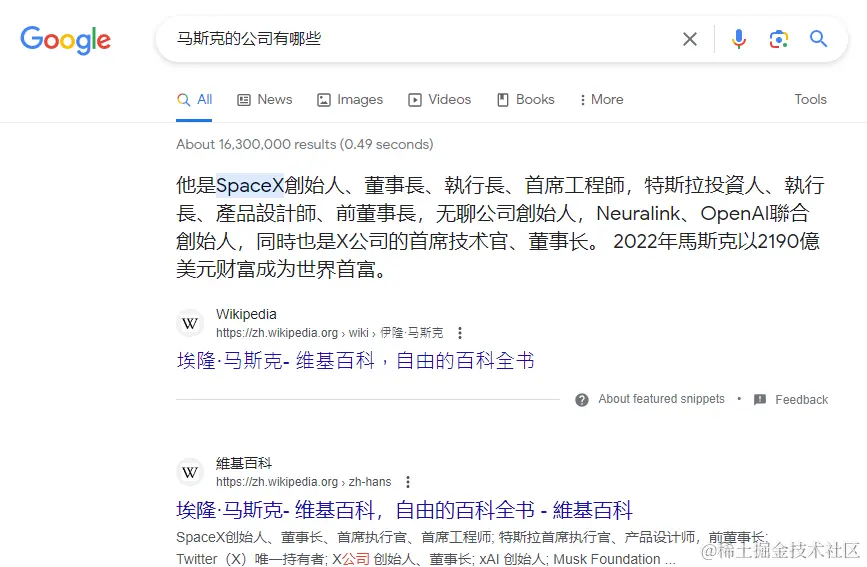Click About featured snippets help icon
This screenshot has width=867, height=567.
tap(582, 399)
